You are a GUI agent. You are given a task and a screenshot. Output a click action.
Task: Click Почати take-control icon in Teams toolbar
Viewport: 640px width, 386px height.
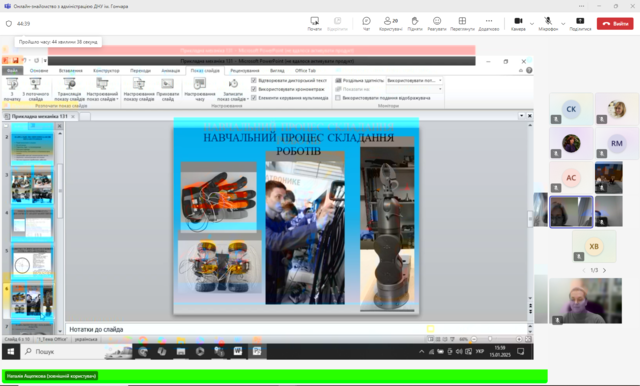314,24
